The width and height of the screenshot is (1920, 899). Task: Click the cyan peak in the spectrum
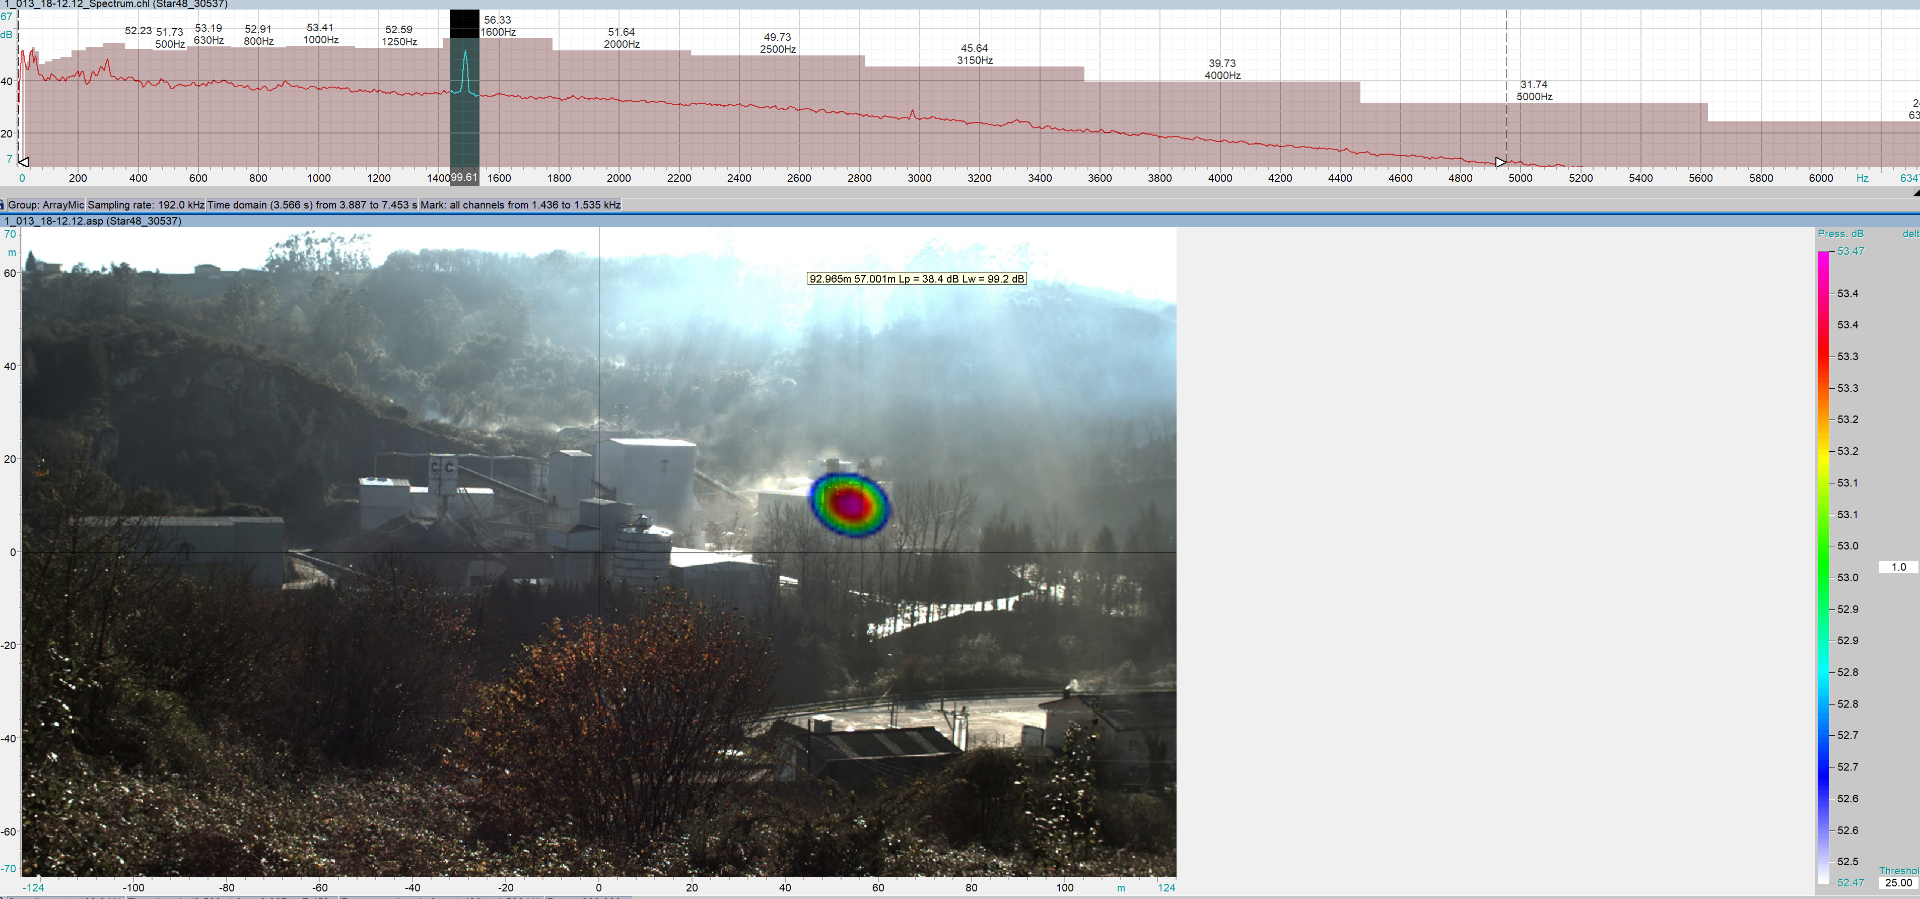point(464,70)
